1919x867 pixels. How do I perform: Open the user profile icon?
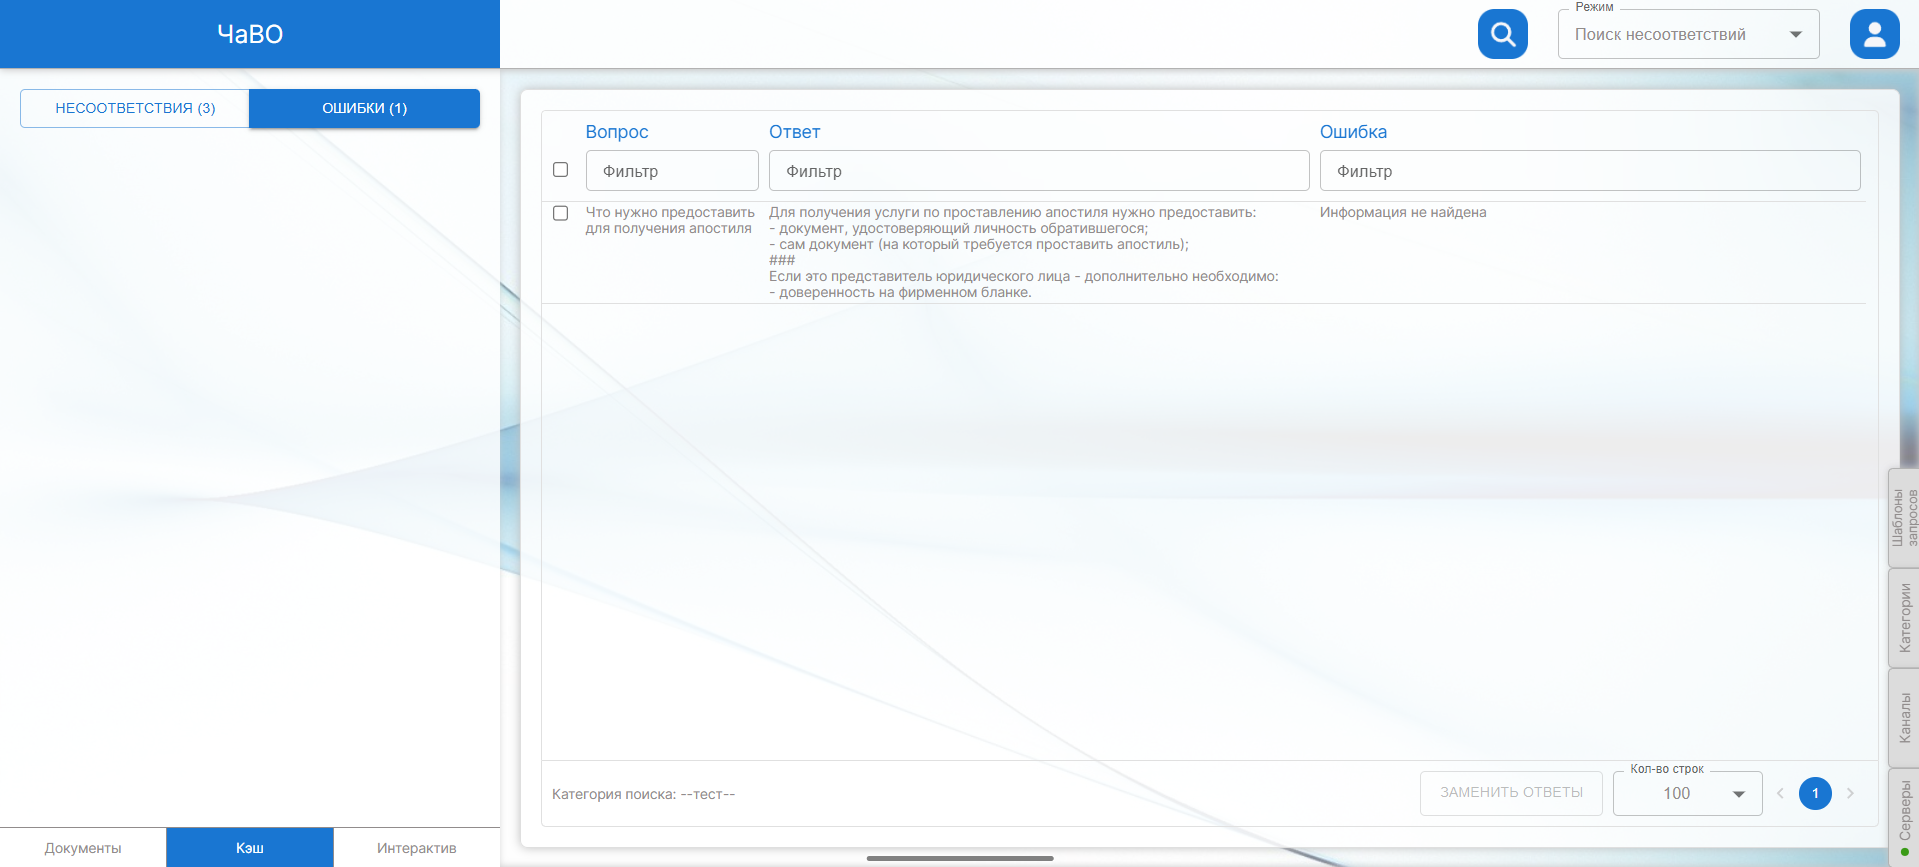pyautogui.click(x=1874, y=34)
